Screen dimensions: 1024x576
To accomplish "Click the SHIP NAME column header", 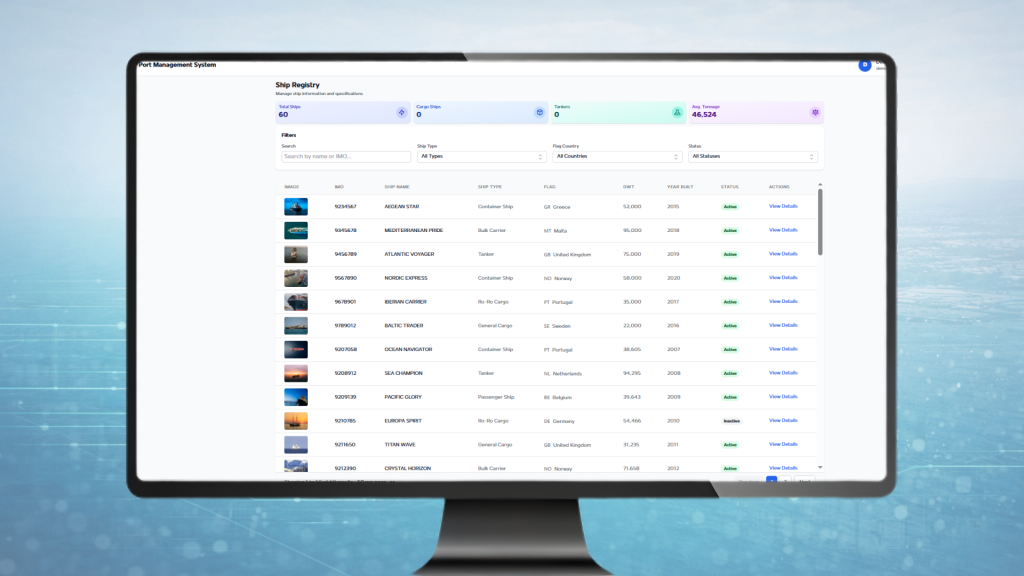I will tap(397, 187).
